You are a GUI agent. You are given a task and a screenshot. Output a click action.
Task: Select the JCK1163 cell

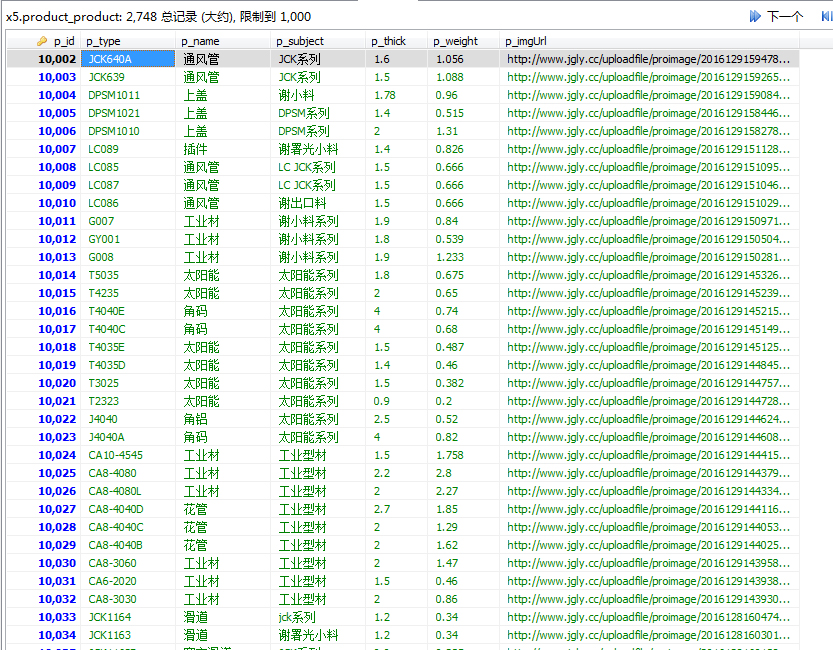click(128, 635)
